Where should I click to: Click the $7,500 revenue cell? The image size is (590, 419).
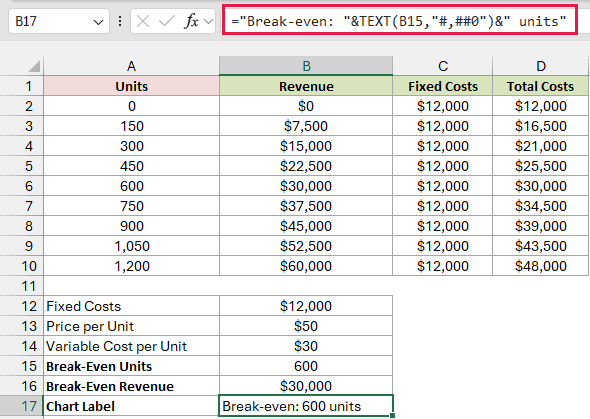pyautogui.click(x=306, y=126)
